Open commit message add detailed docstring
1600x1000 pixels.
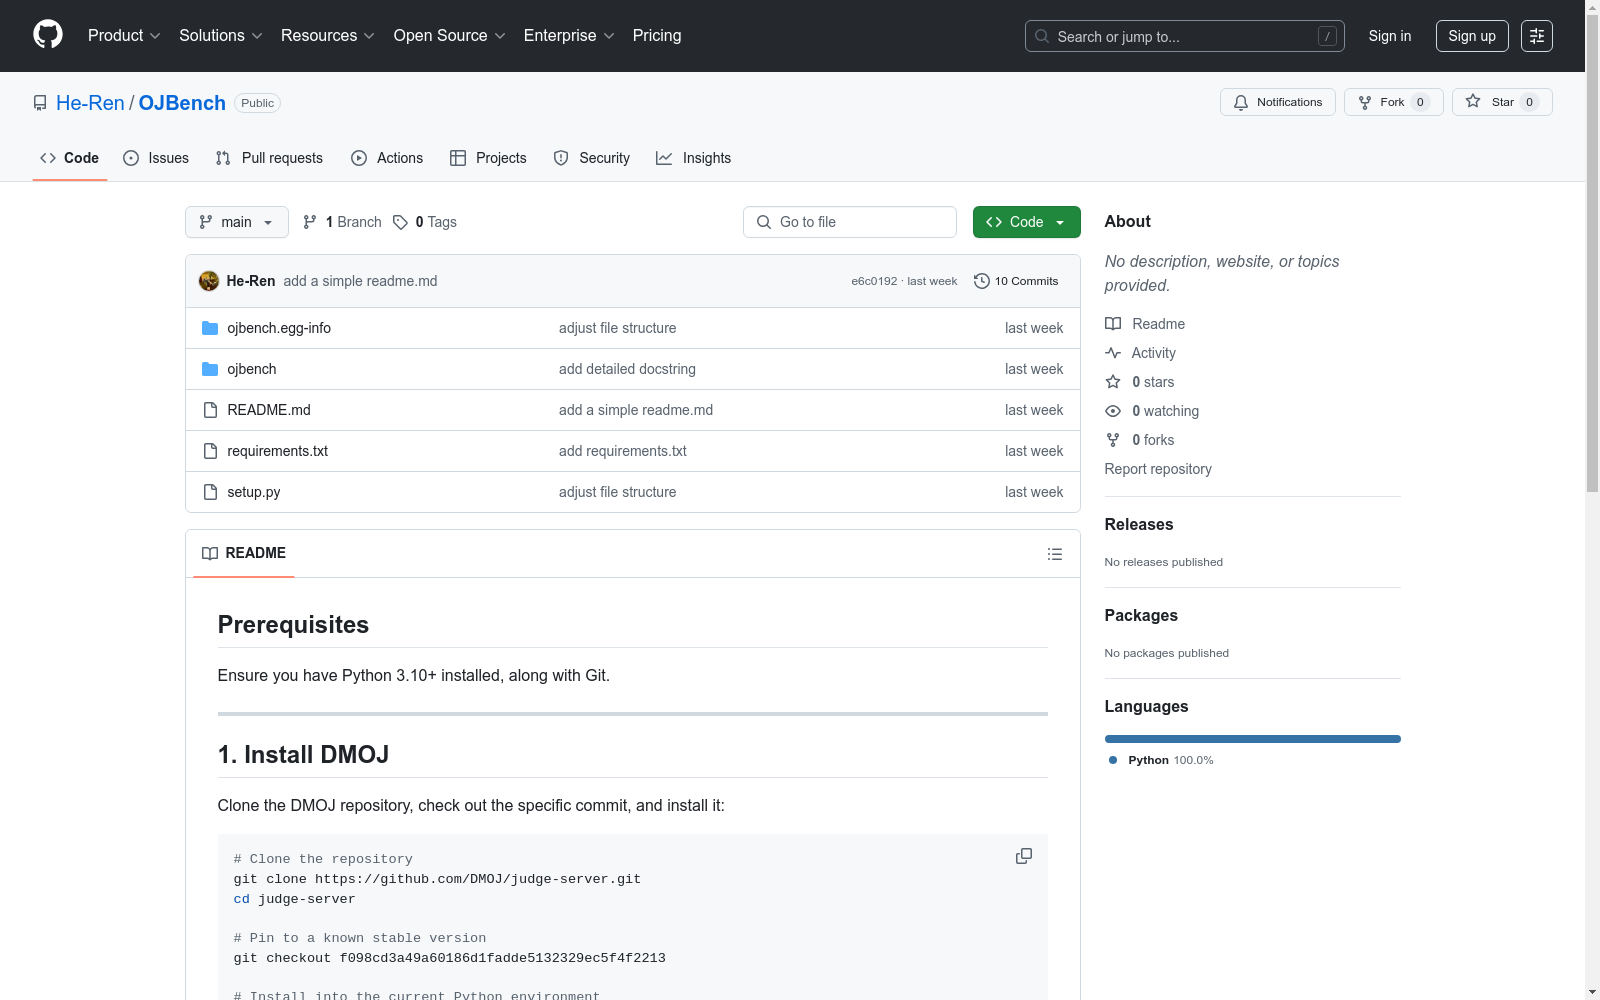point(627,369)
